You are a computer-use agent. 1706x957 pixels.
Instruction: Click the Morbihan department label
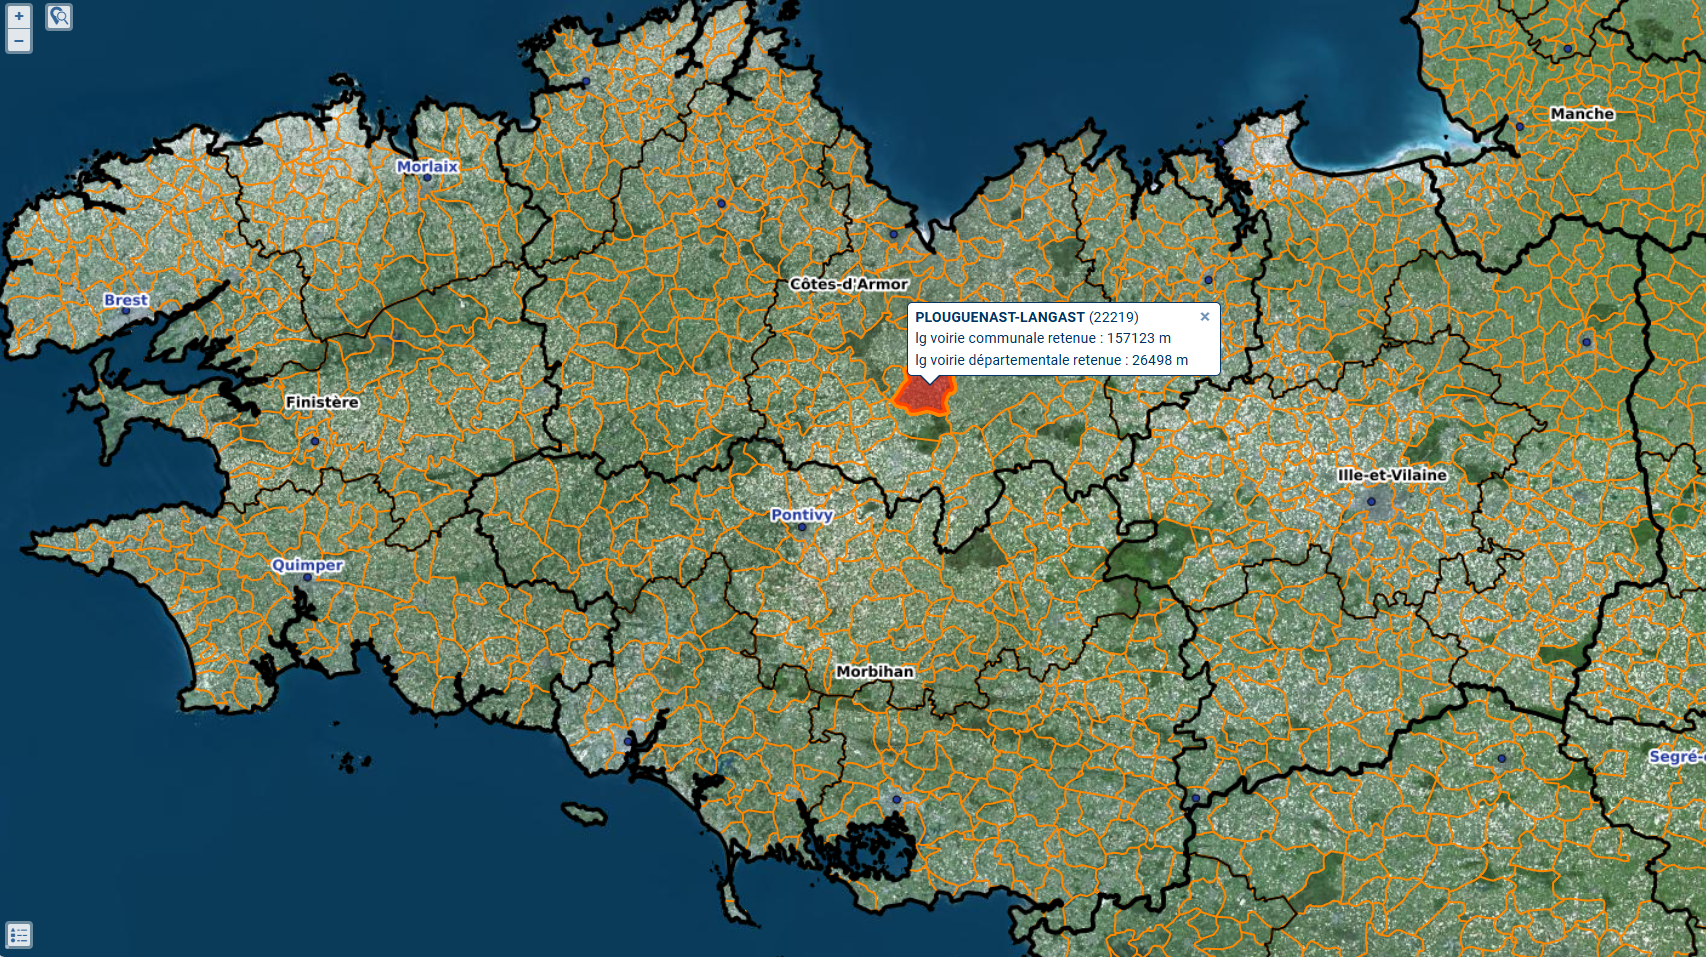click(x=875, y=672)
